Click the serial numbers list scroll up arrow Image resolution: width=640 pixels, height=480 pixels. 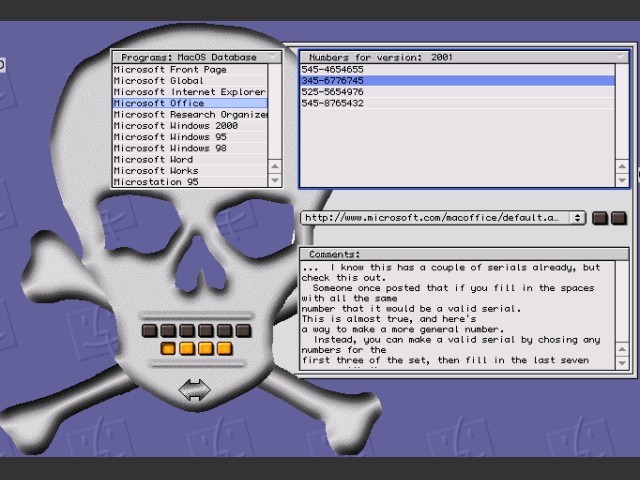tap(622, 166)
